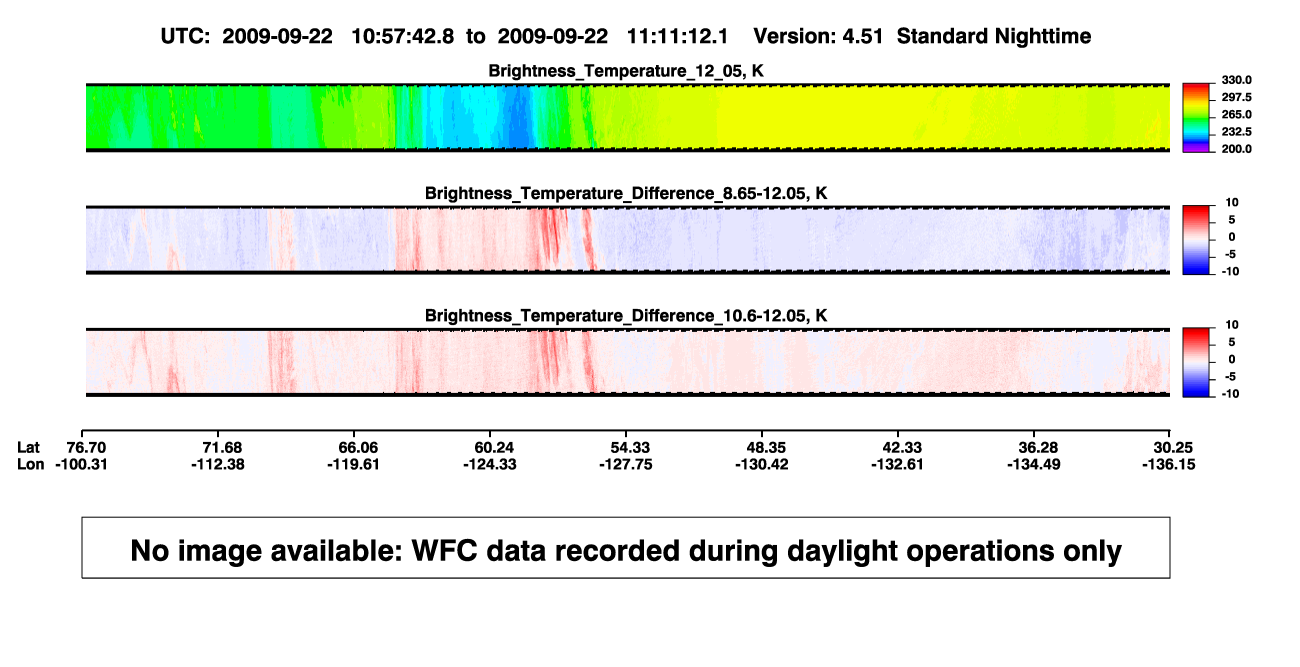The image size is (1300, 667).
Task: Click the Lon axis label
Action: [31, 464]
